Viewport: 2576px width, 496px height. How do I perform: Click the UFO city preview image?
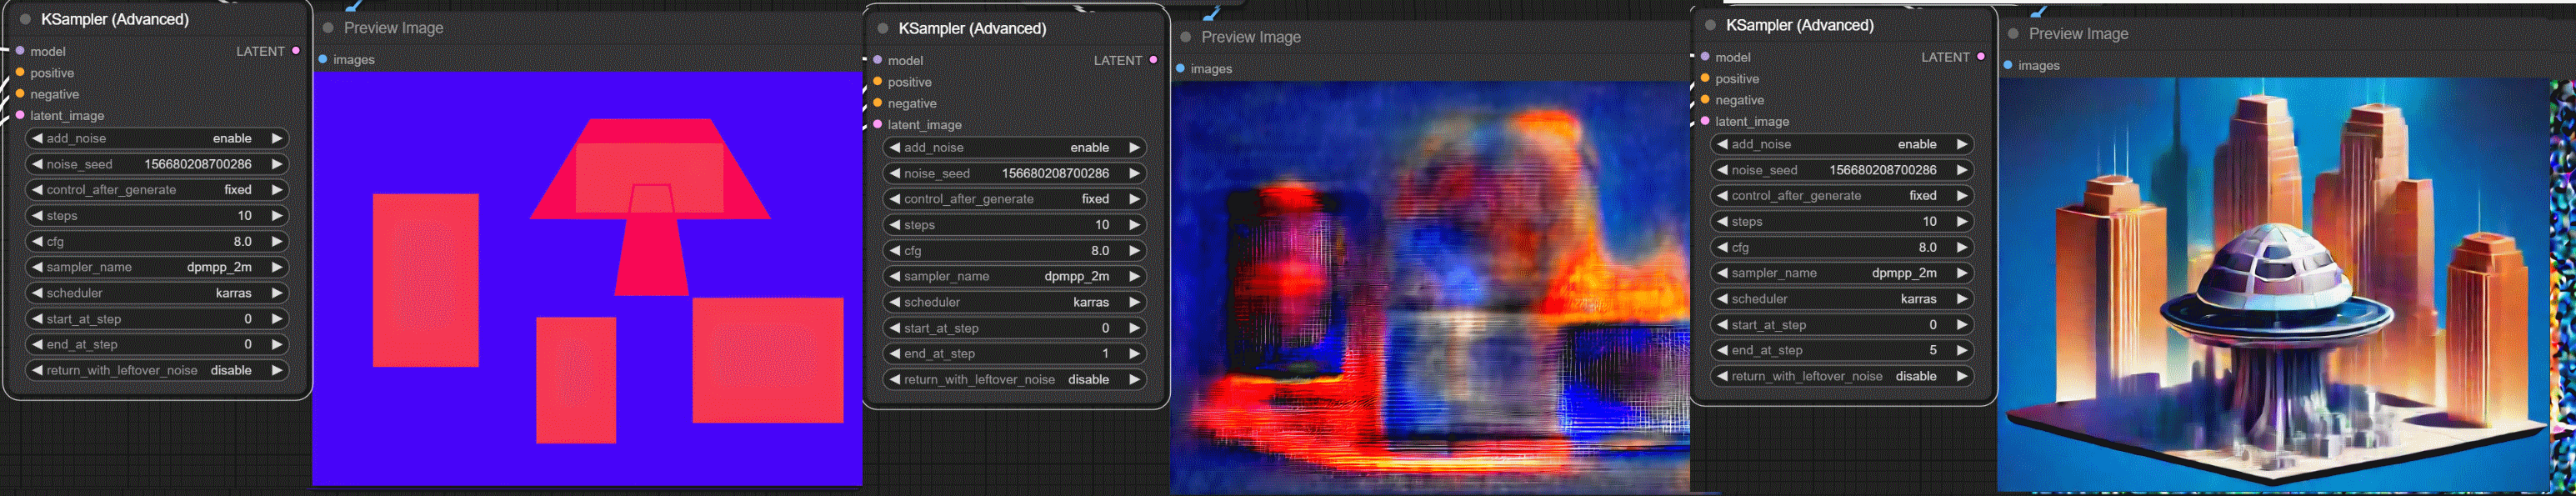coord(2272,285)
